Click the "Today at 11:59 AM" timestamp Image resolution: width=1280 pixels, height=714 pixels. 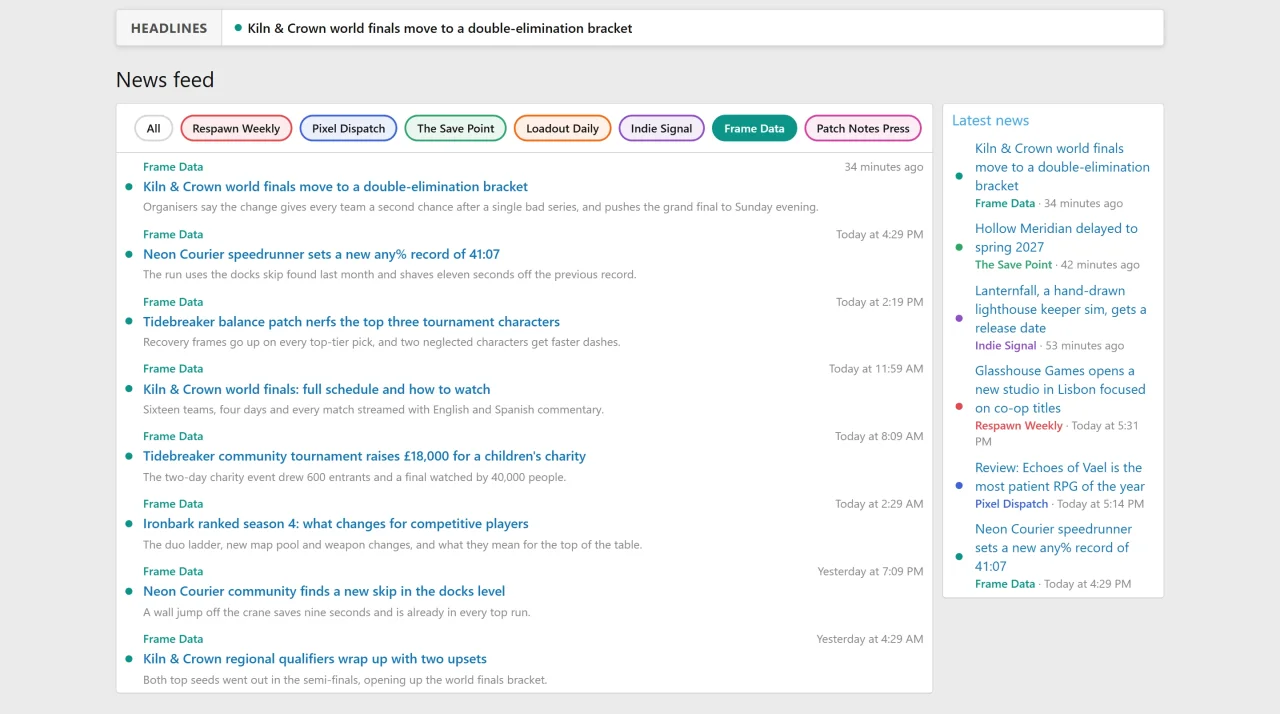pyautogui.click(x=876, y=369)
